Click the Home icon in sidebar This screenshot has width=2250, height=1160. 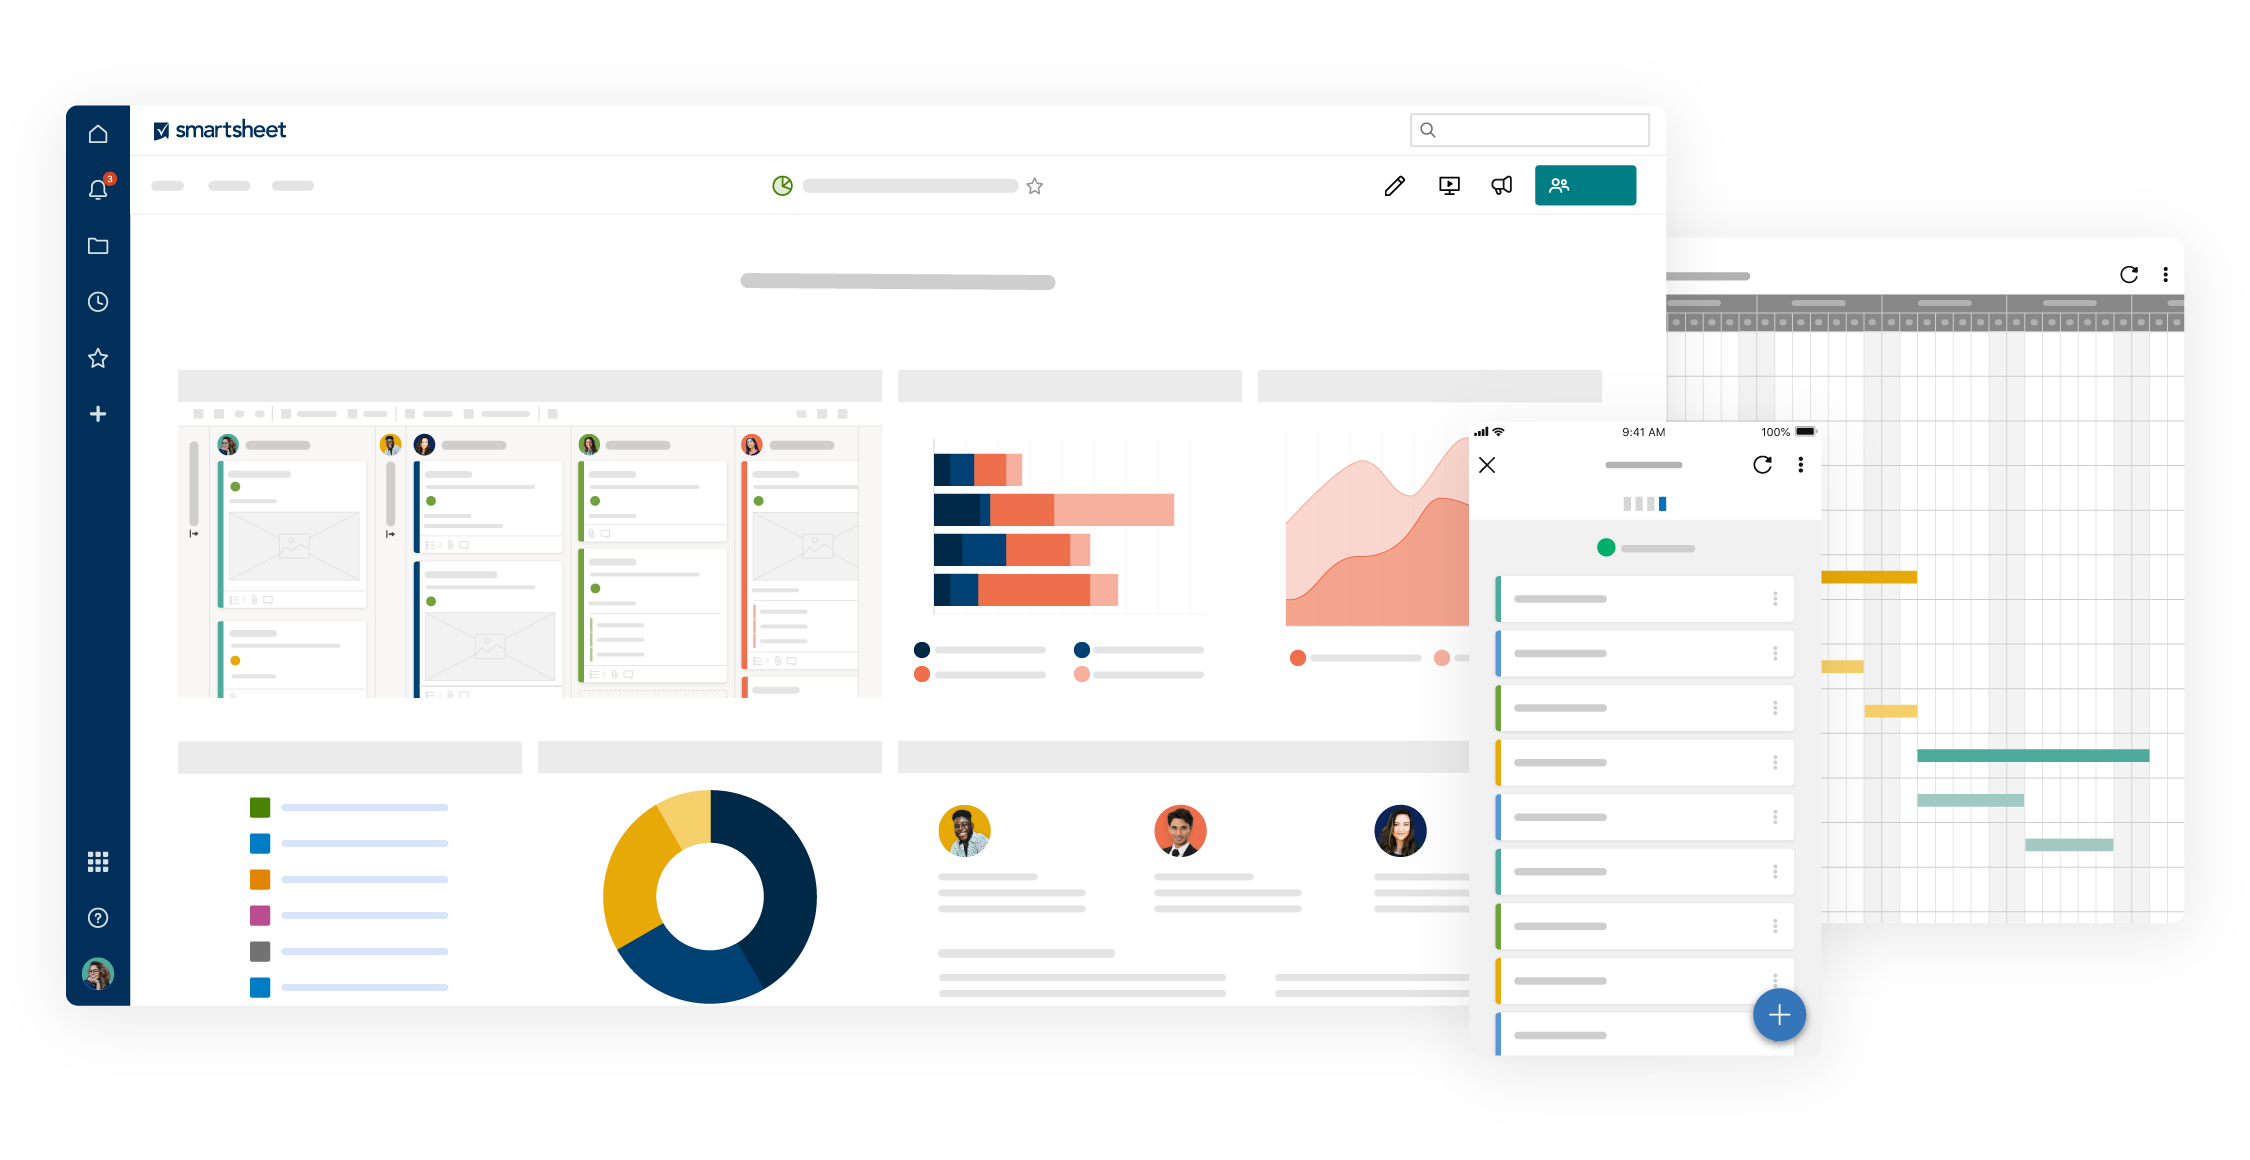[98, 133]
